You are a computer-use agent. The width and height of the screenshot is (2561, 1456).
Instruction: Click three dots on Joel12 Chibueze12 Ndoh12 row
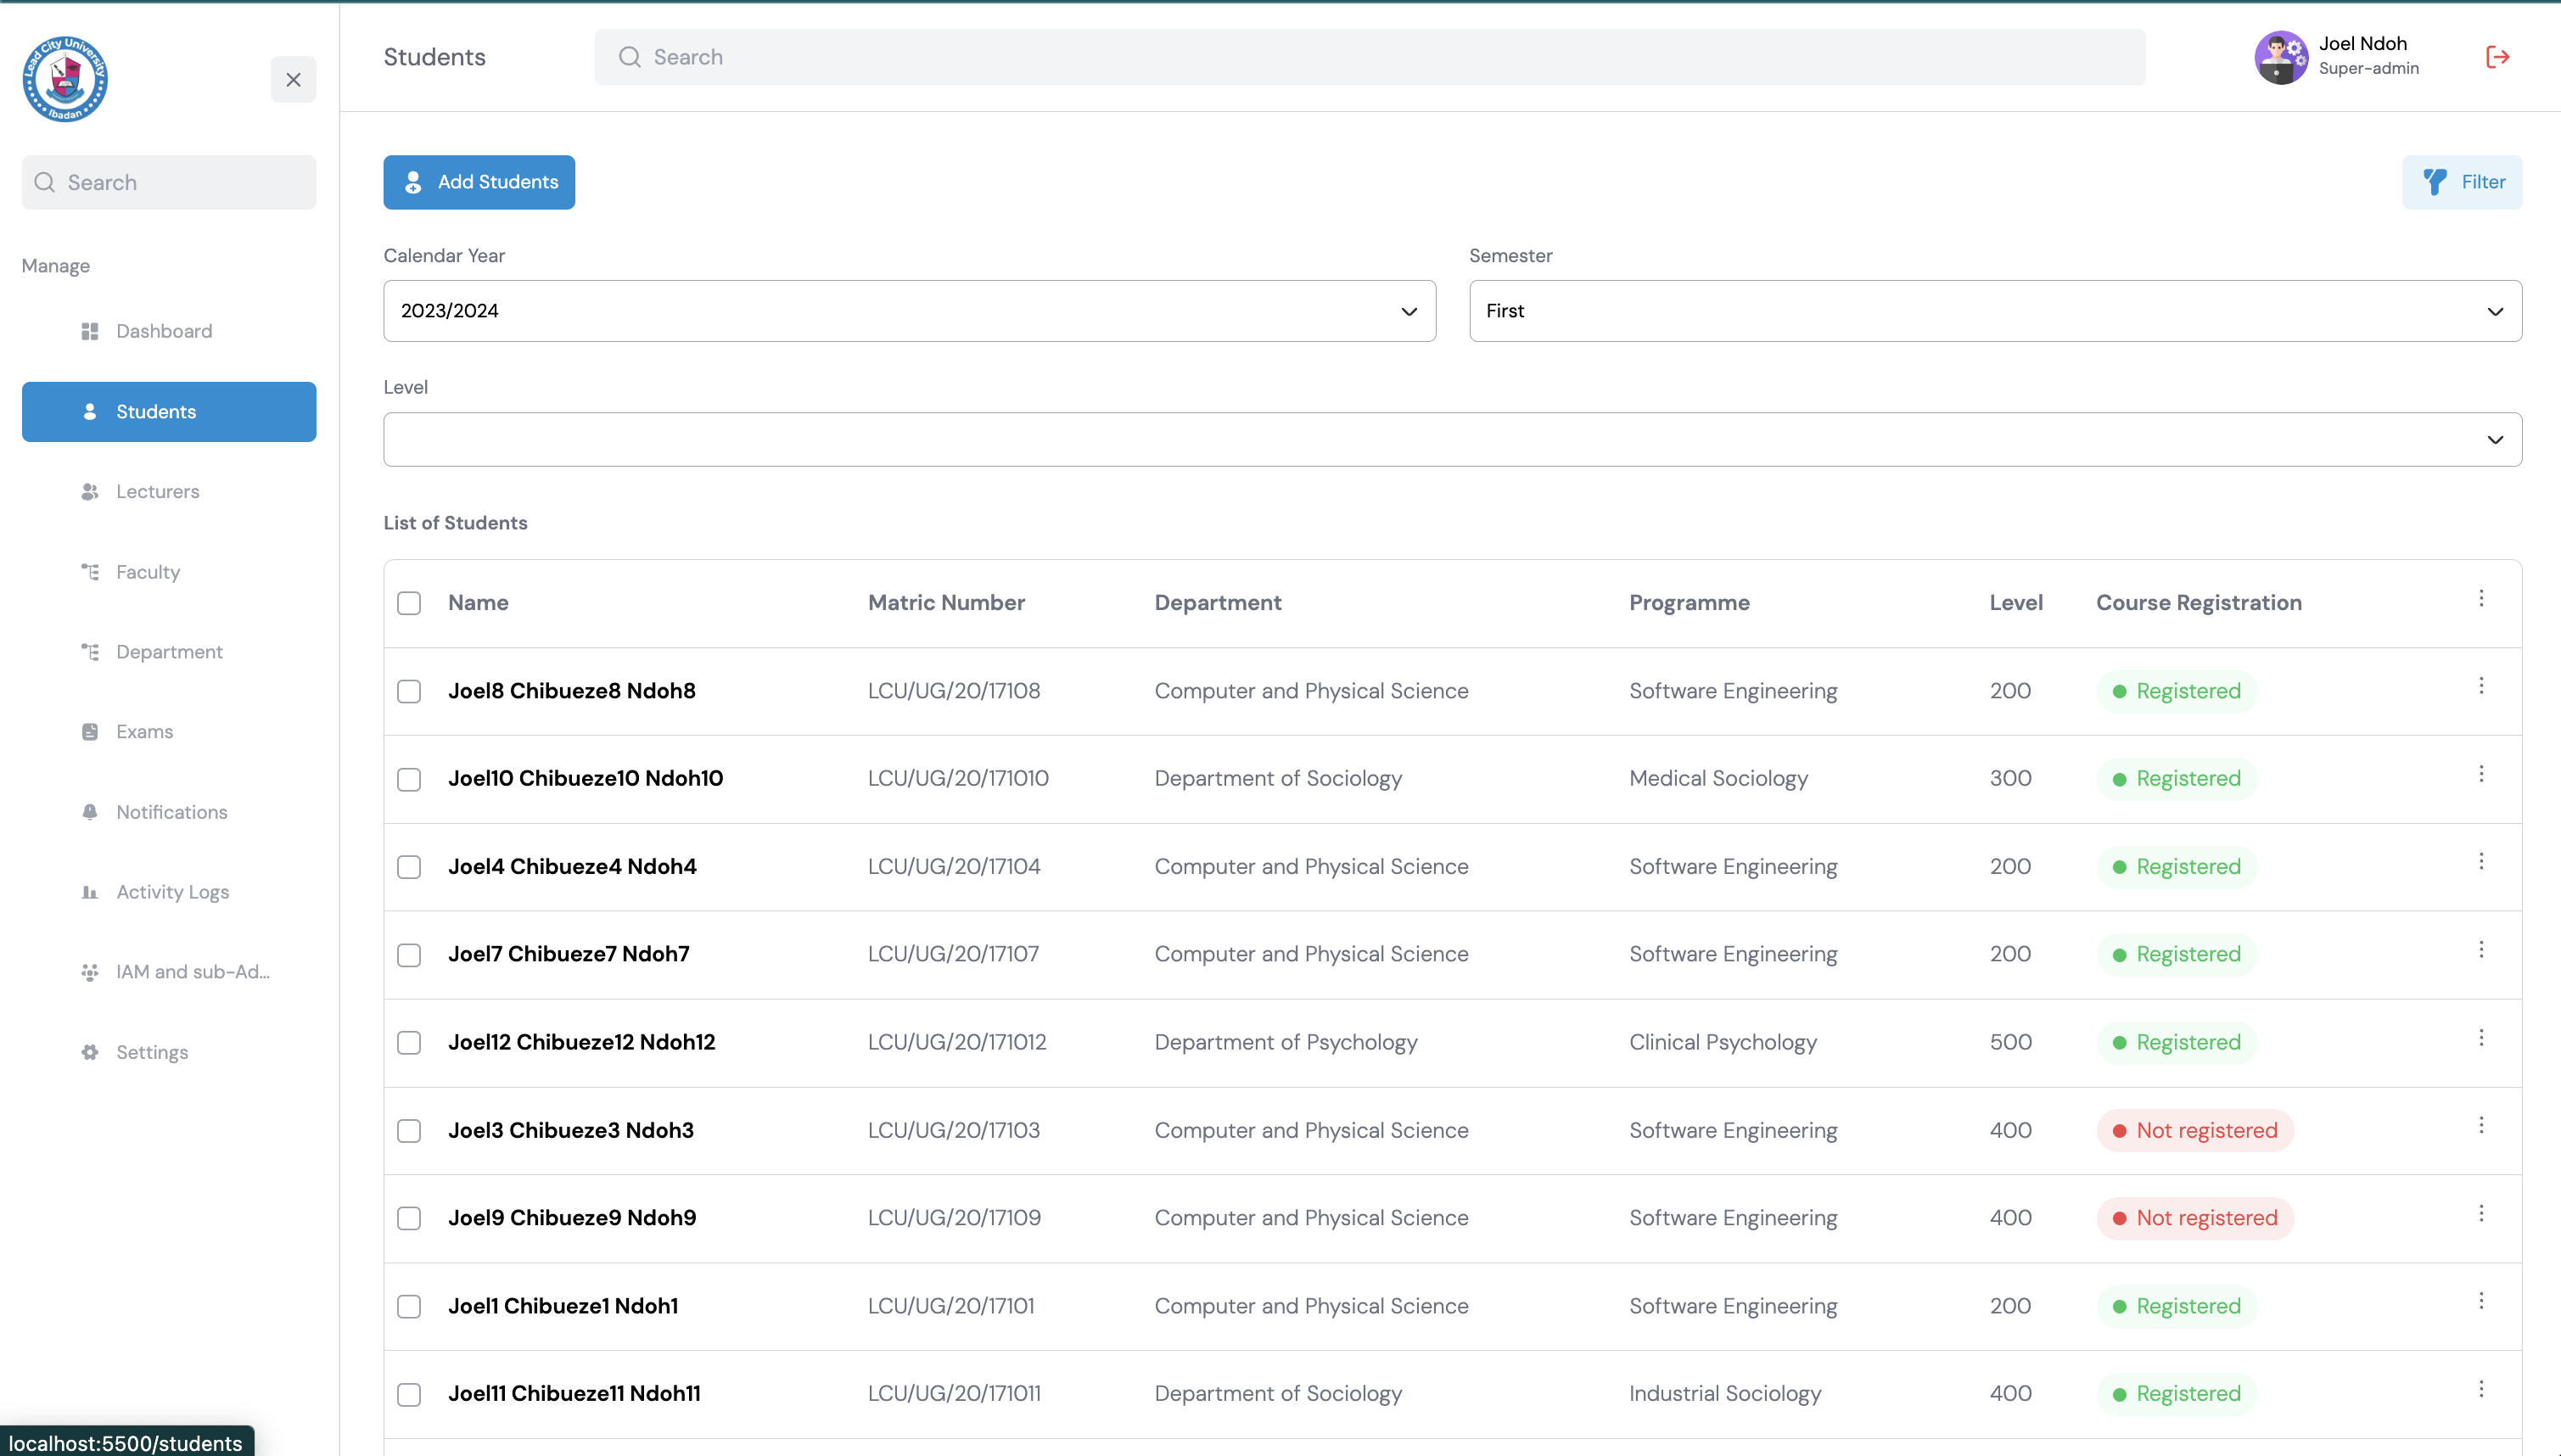[x=2481, y=1038]
